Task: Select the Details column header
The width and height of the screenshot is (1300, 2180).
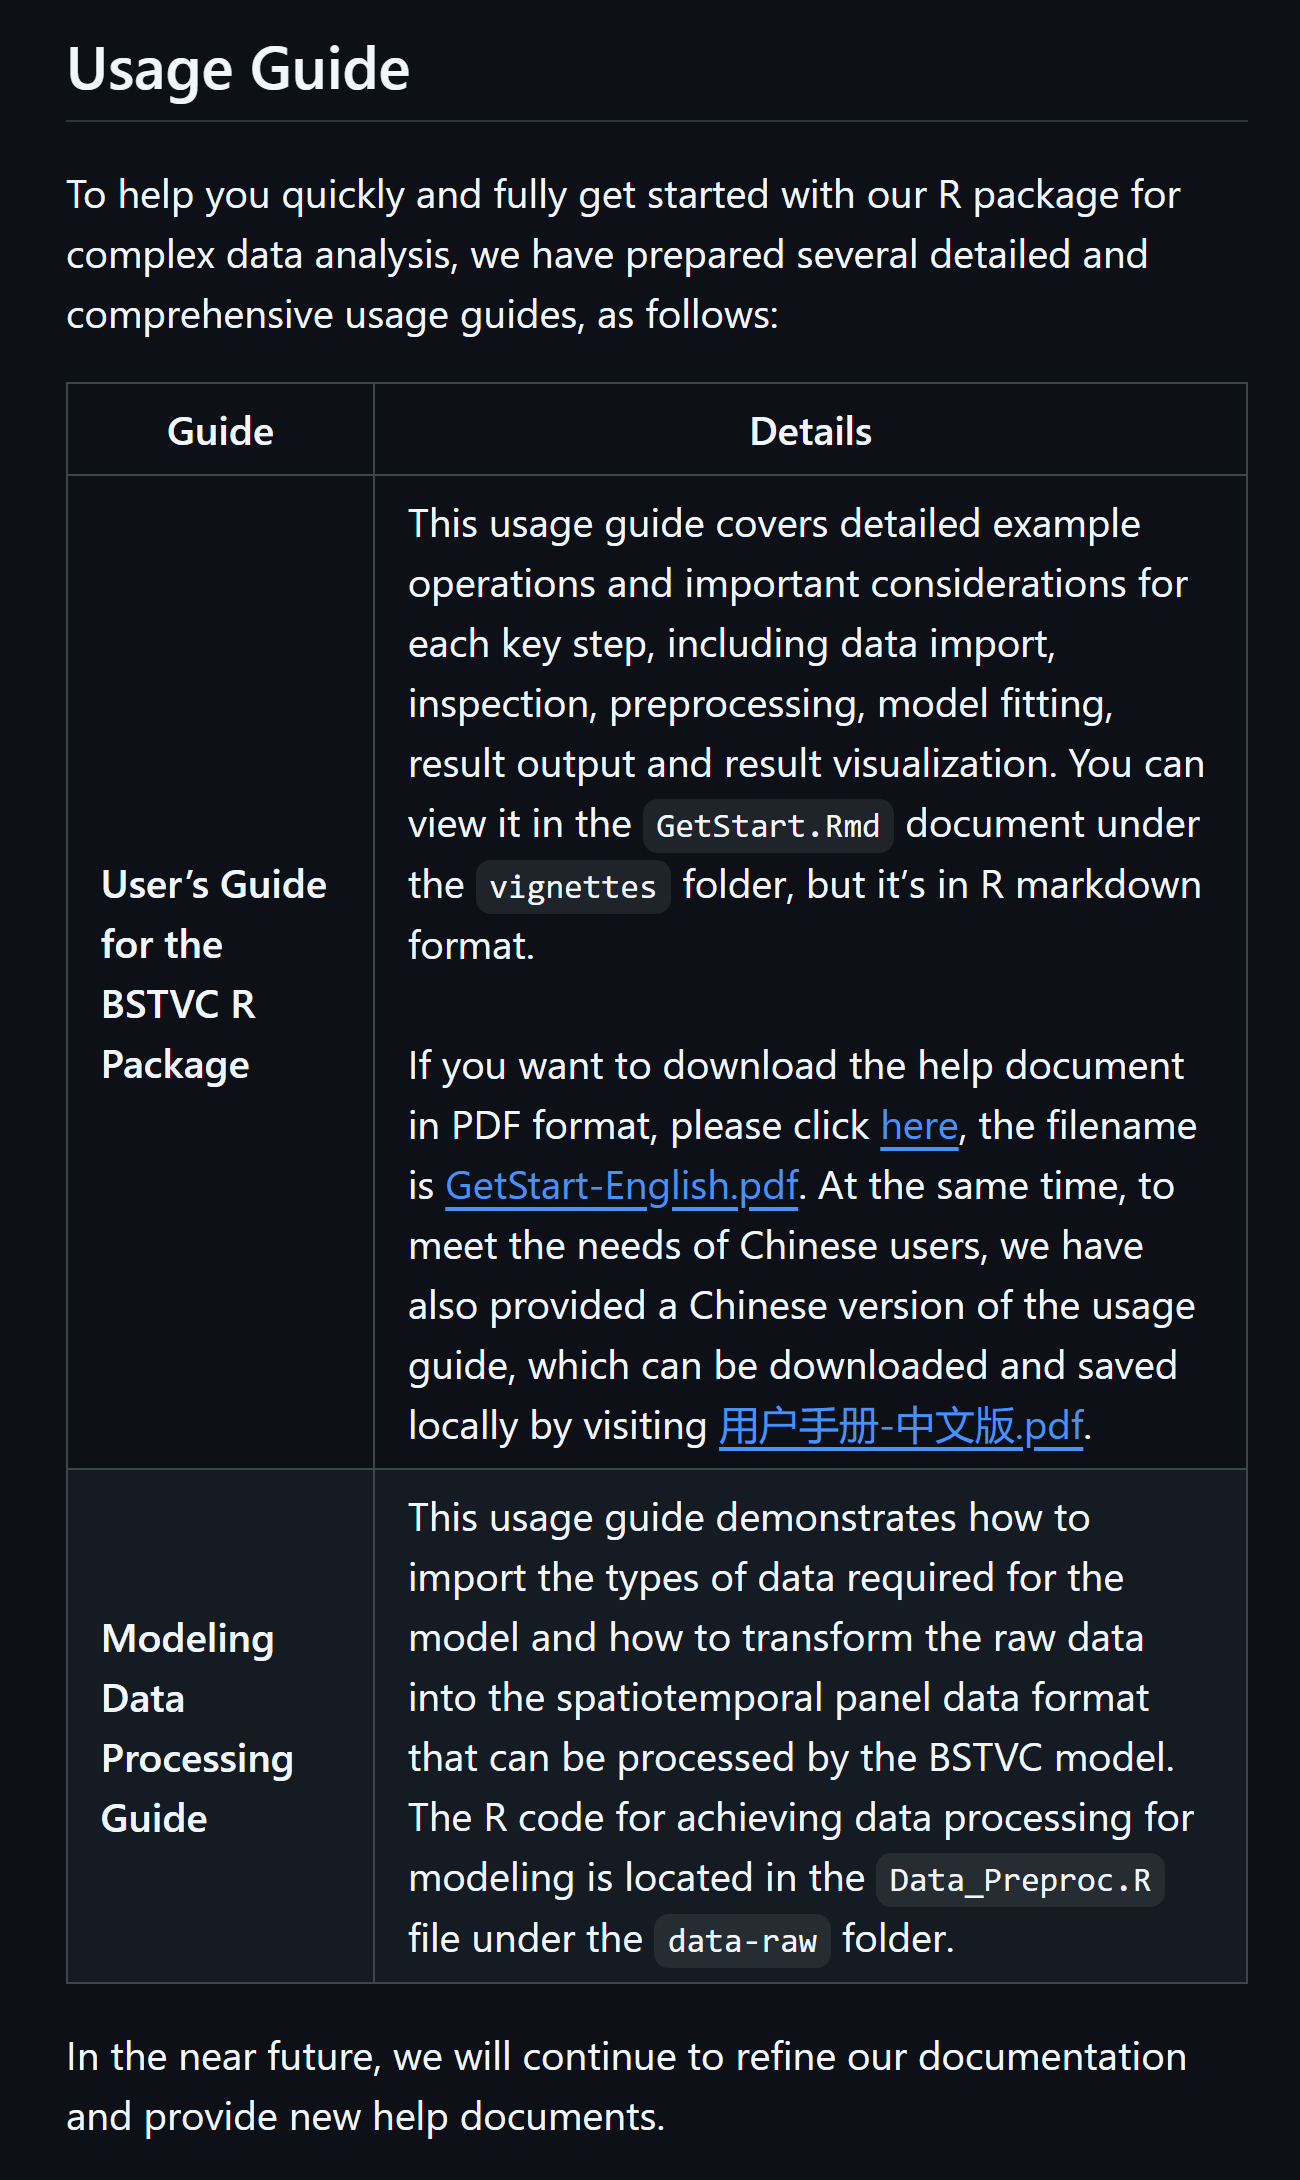Action: pyautogui.click(x=810, y=431)
